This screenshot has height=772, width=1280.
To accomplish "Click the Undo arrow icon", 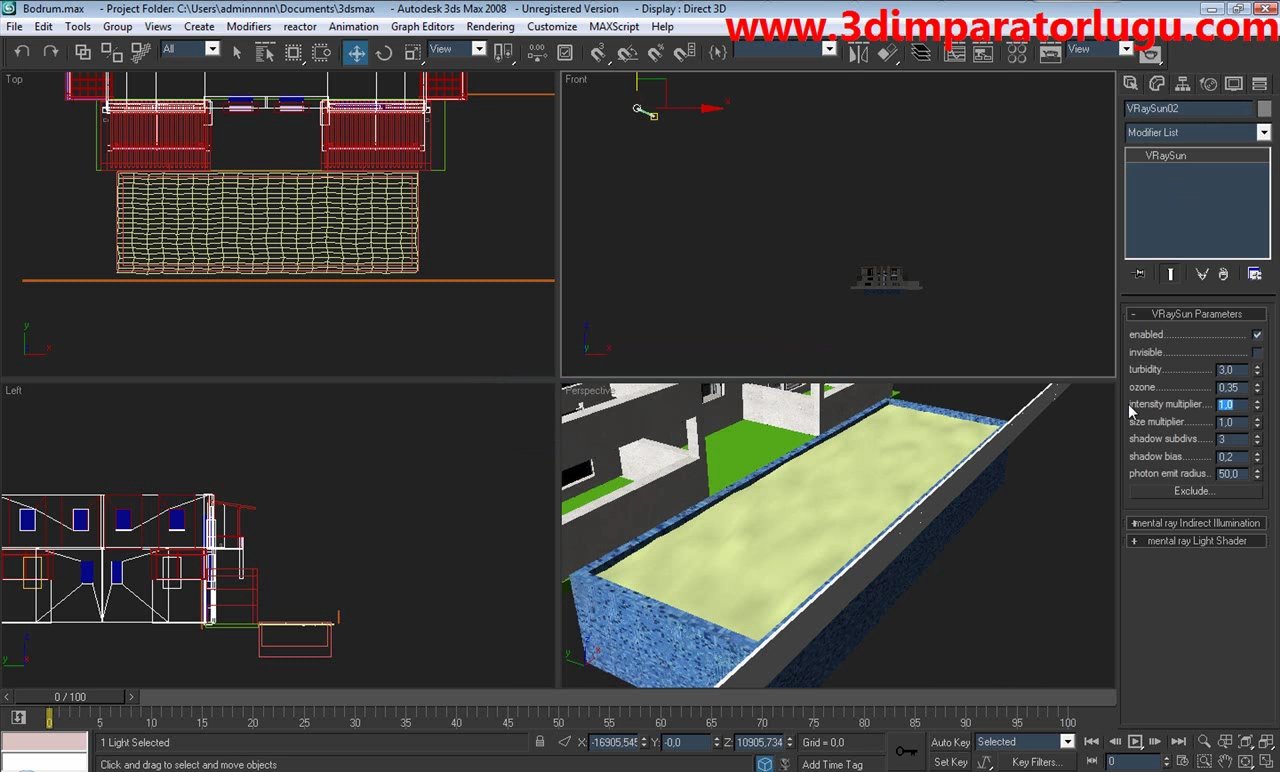I will [x=22, y=52].
